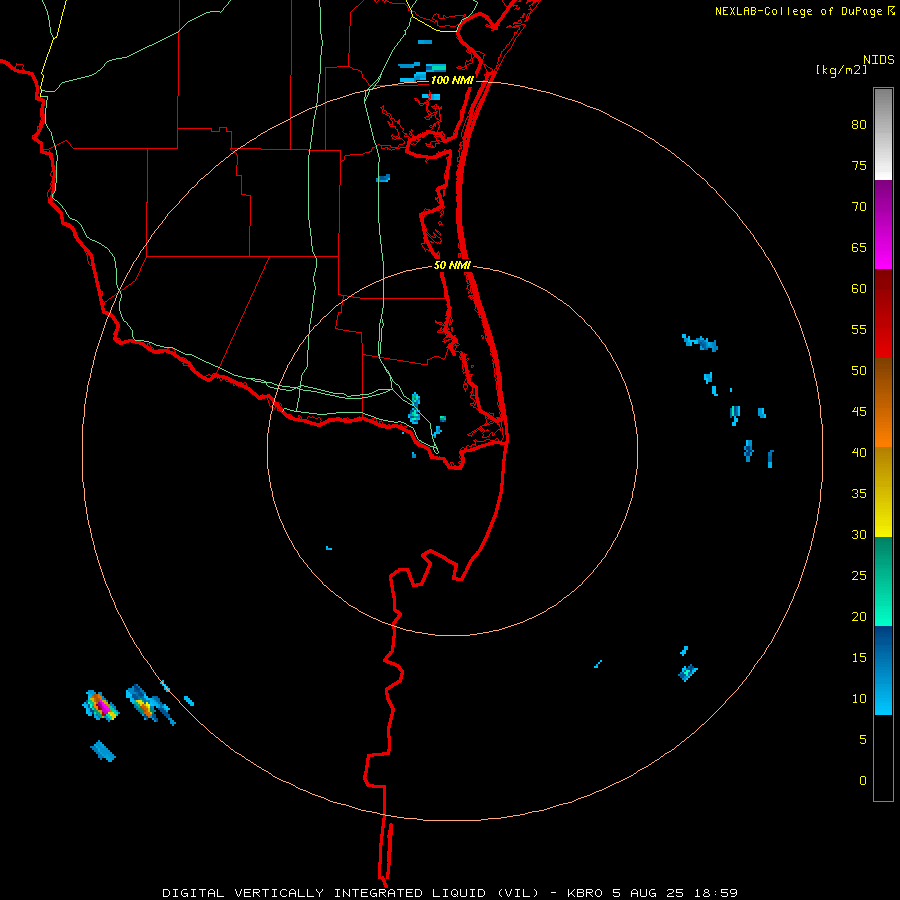This screenshot has width=900, height=900.
Task: Click the scale value 5
Action: coord(863,739)
